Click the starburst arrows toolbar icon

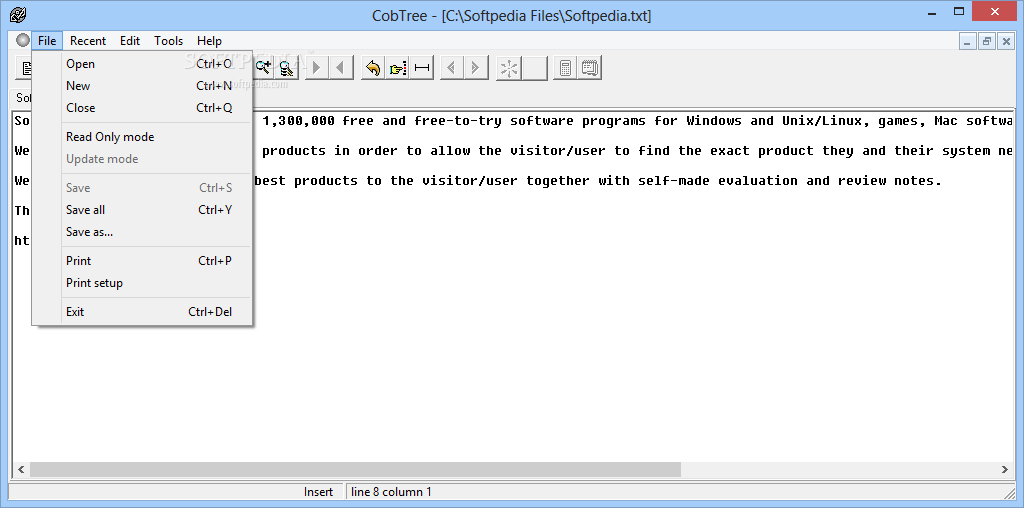(509, 67)
